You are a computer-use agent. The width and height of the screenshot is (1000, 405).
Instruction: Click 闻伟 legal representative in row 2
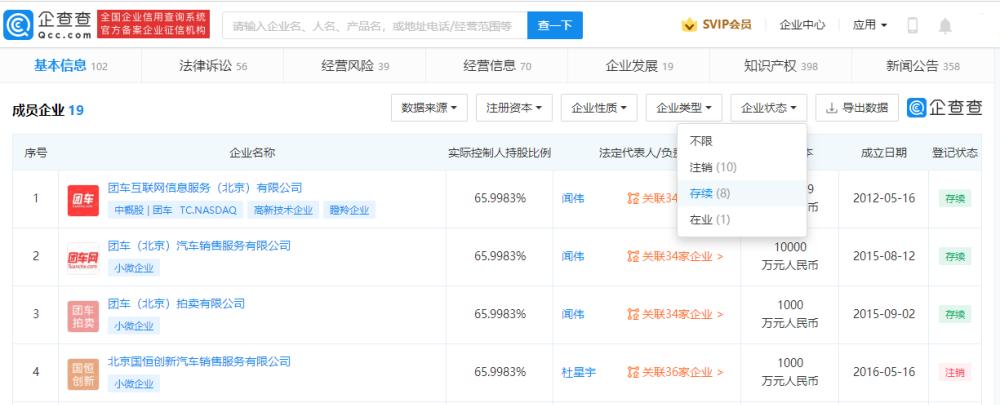[573, 256]
